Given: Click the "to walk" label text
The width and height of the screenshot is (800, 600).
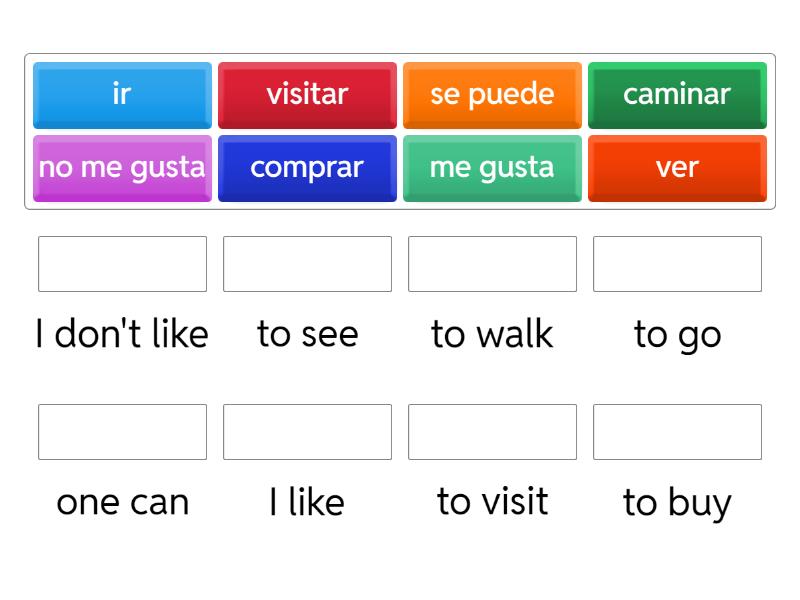Looking at the screenshot, I should pyautogui.click(x=492, y=334).
